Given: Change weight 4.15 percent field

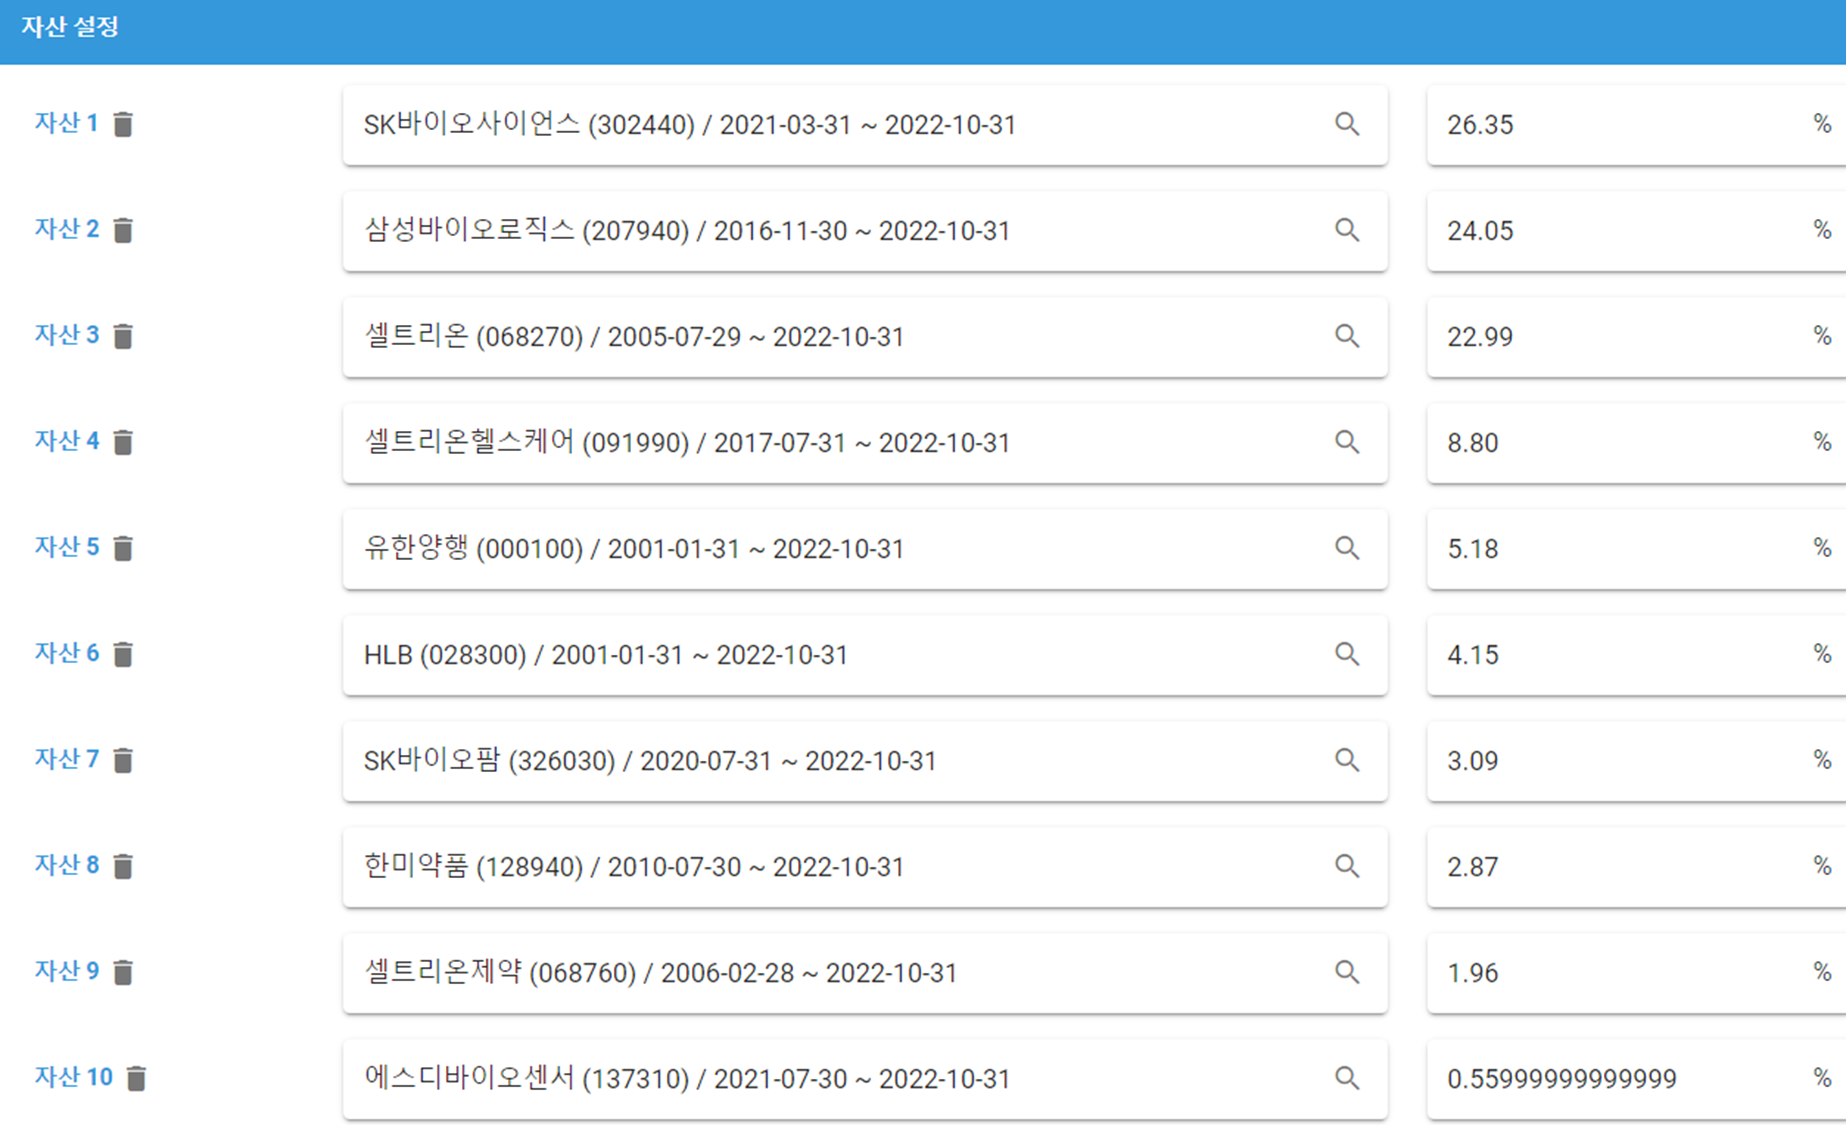Looking at the screenshot, I should [1636, 655].
